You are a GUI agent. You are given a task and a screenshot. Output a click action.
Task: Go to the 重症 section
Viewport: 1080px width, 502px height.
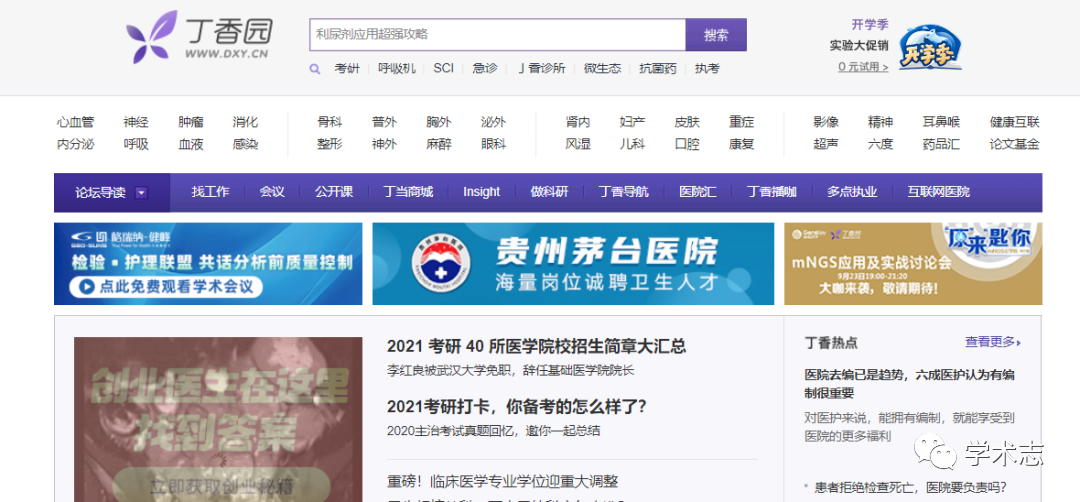[742, 123]
